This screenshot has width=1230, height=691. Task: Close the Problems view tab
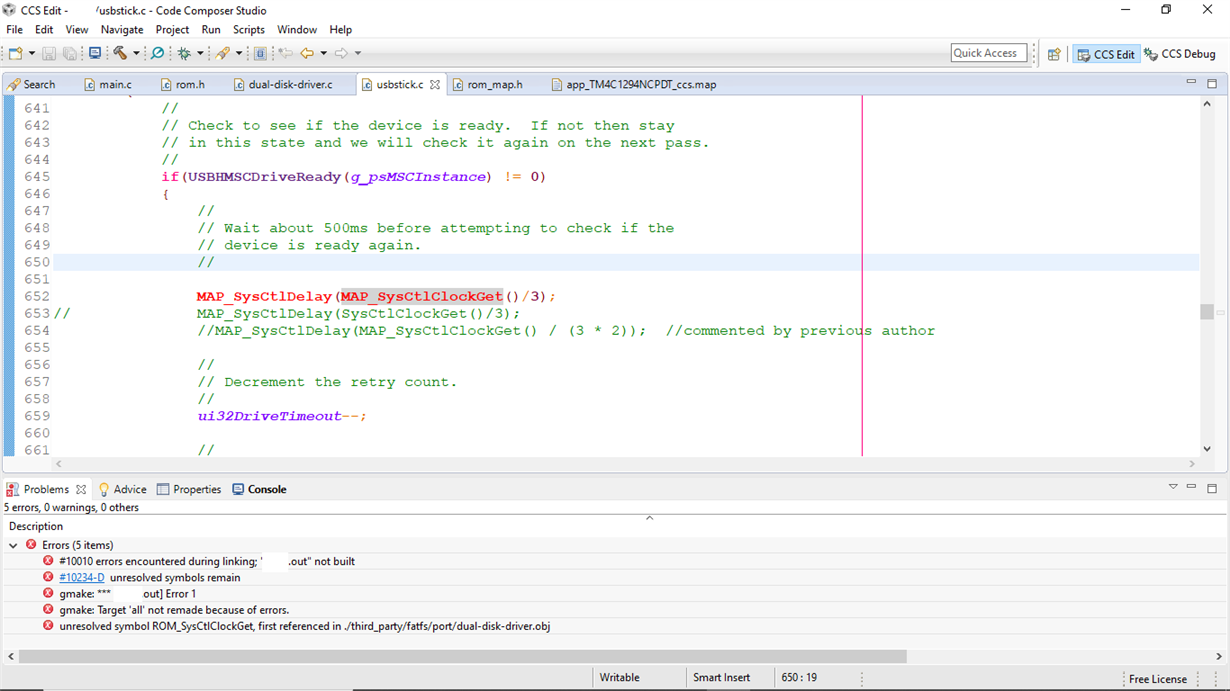81,489
